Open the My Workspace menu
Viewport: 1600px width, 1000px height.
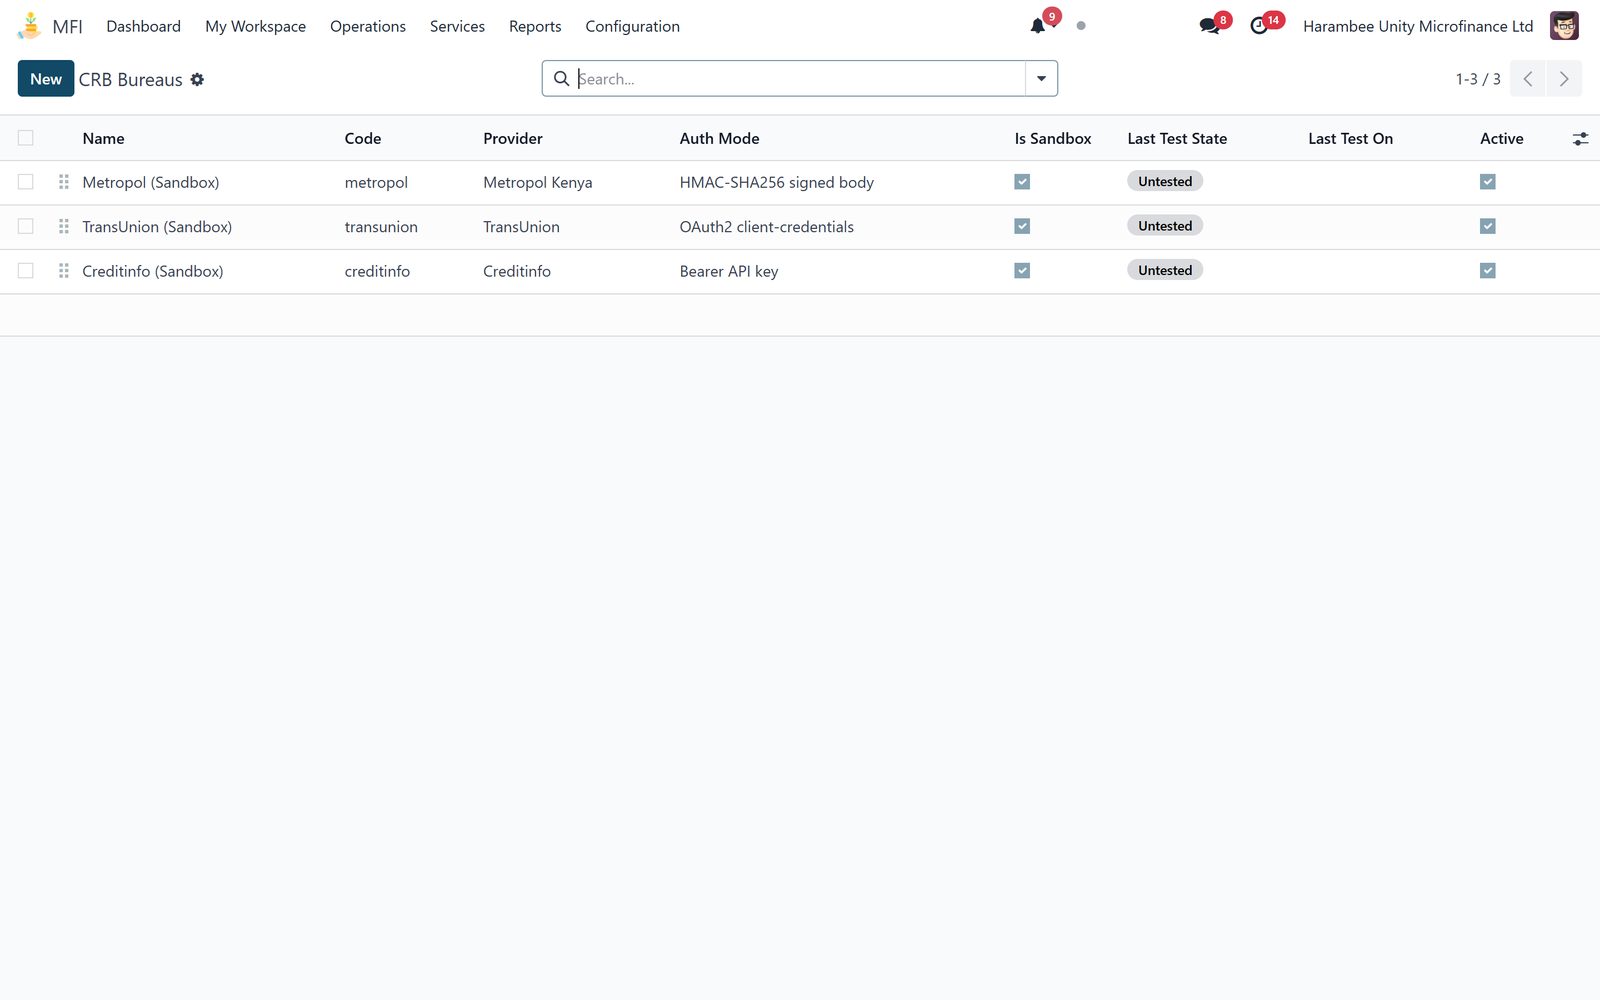click(x=256, y=26)
